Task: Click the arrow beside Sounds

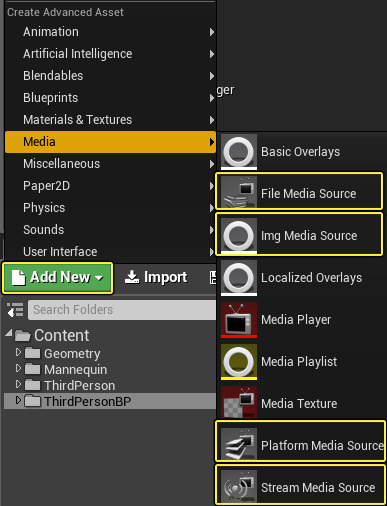Action: tap(212, 230)
